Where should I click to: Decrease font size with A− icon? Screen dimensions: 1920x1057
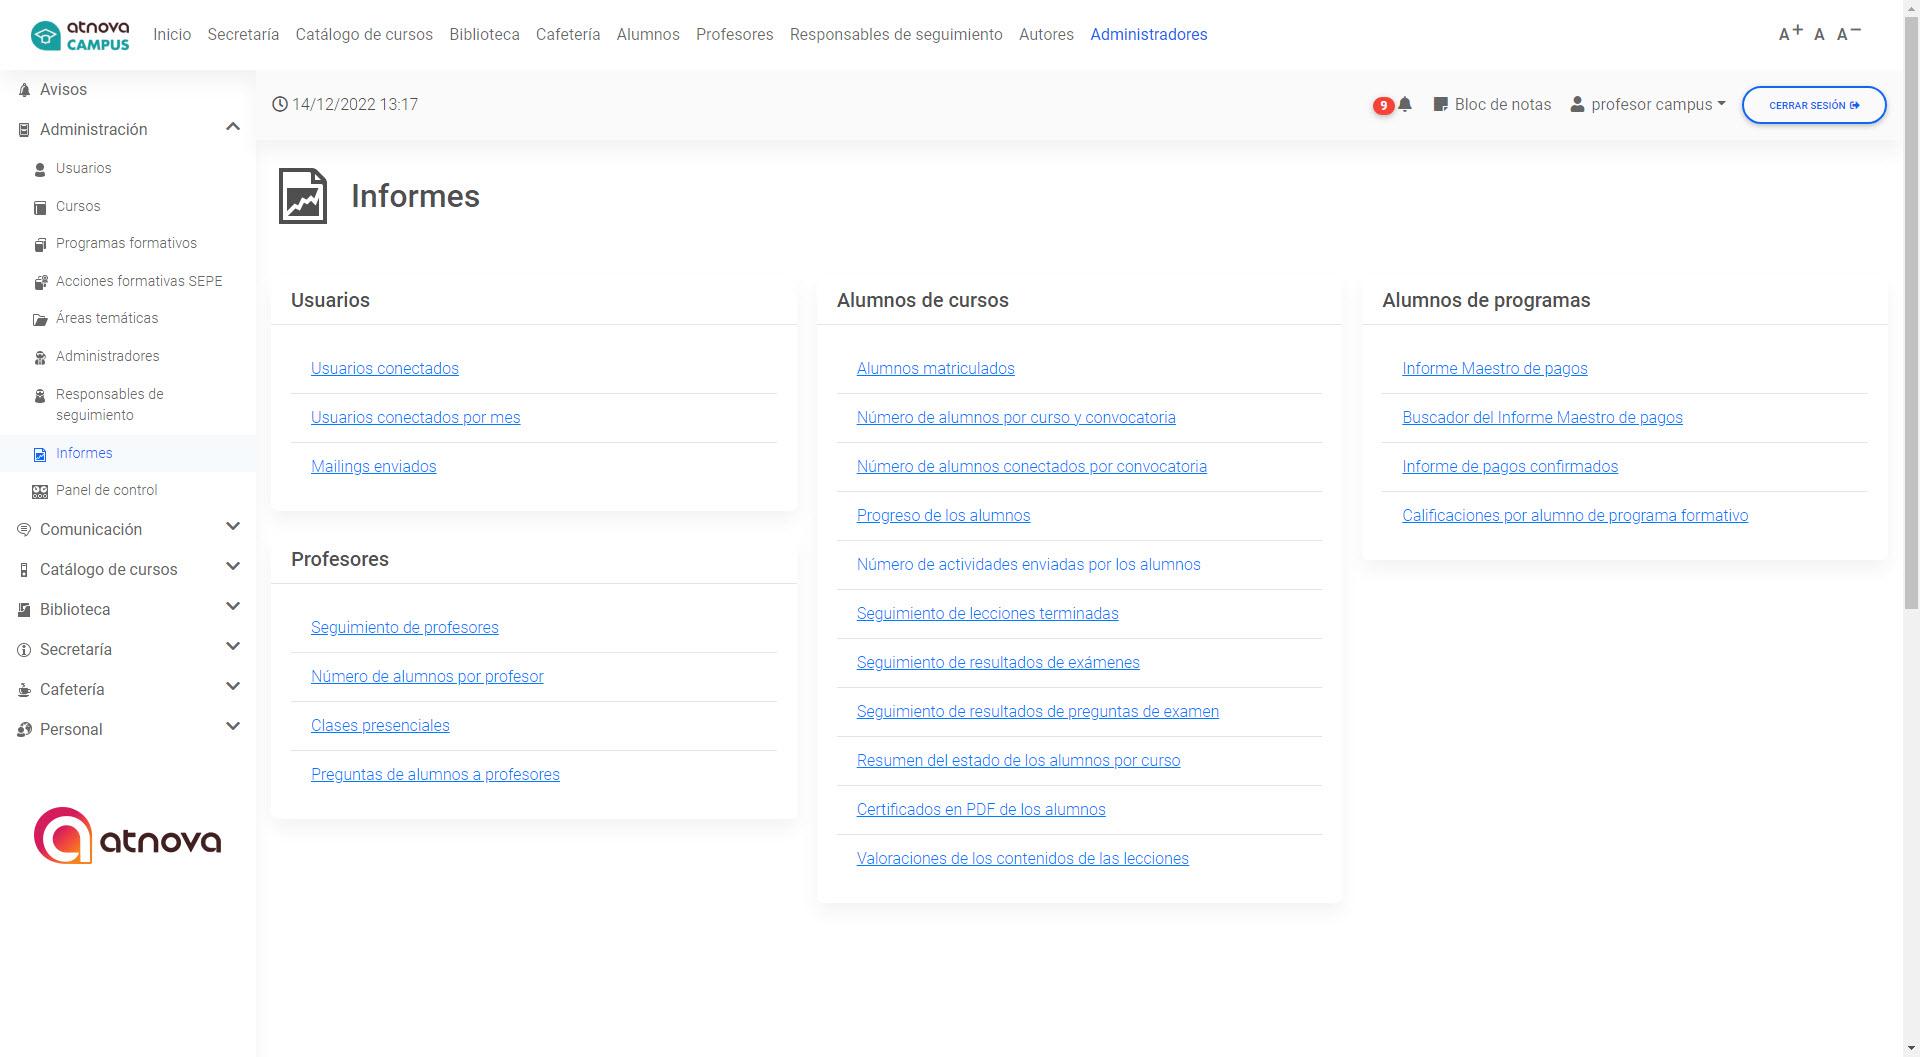pos(1848,34)
